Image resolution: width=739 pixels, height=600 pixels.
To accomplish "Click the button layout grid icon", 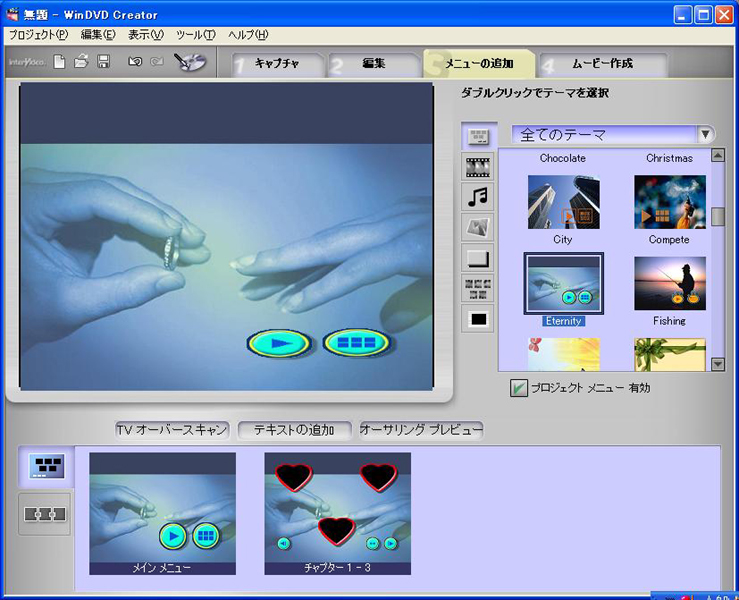I will coord(478,289).
